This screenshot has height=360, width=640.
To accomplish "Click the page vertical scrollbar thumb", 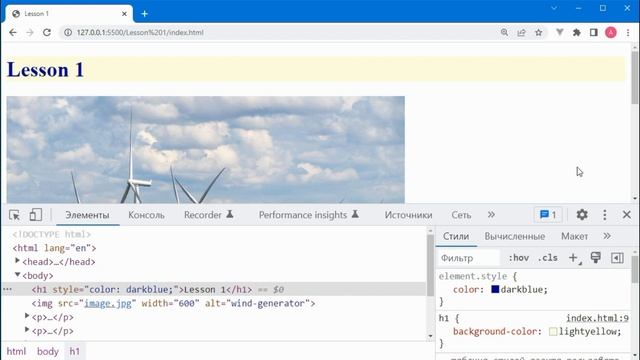I will coord(635,78).
